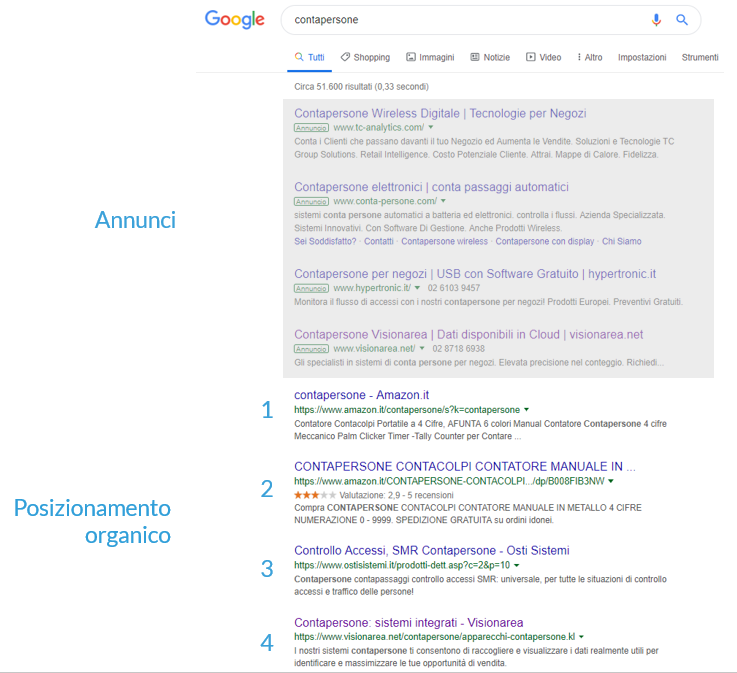Click the Notizie newspaper icon

tap(475, 57)
